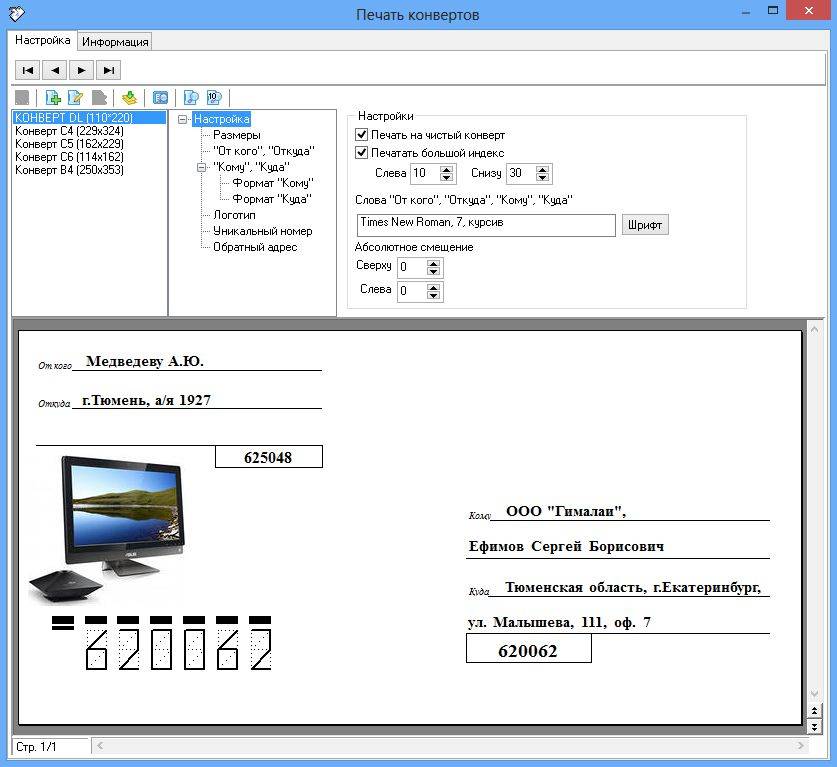Edit the envelope template with the pencil icon

pos(76,98)
